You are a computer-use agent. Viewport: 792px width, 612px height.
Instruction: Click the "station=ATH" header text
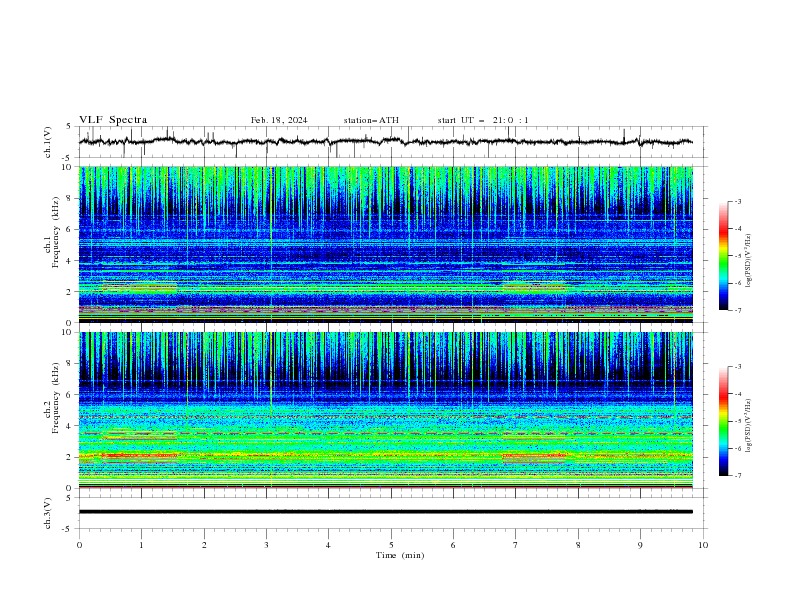click(371, 120)
